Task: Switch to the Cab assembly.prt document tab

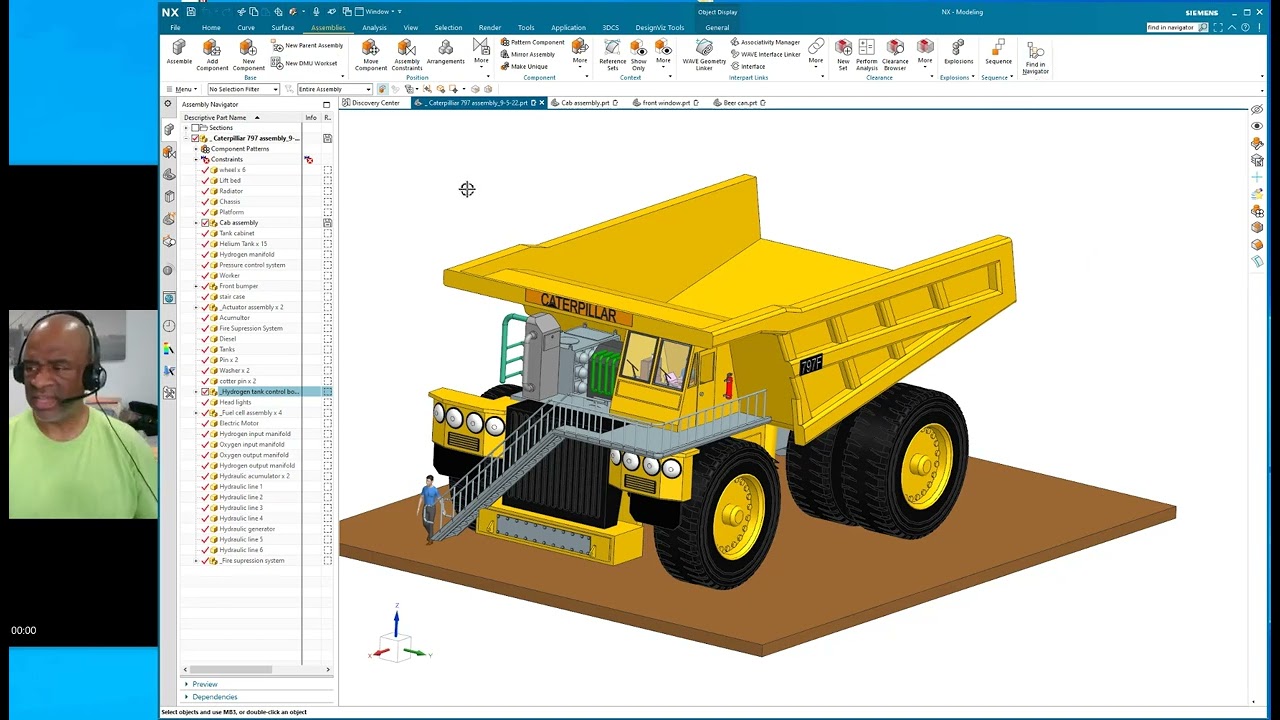Action: coord(585,103)
